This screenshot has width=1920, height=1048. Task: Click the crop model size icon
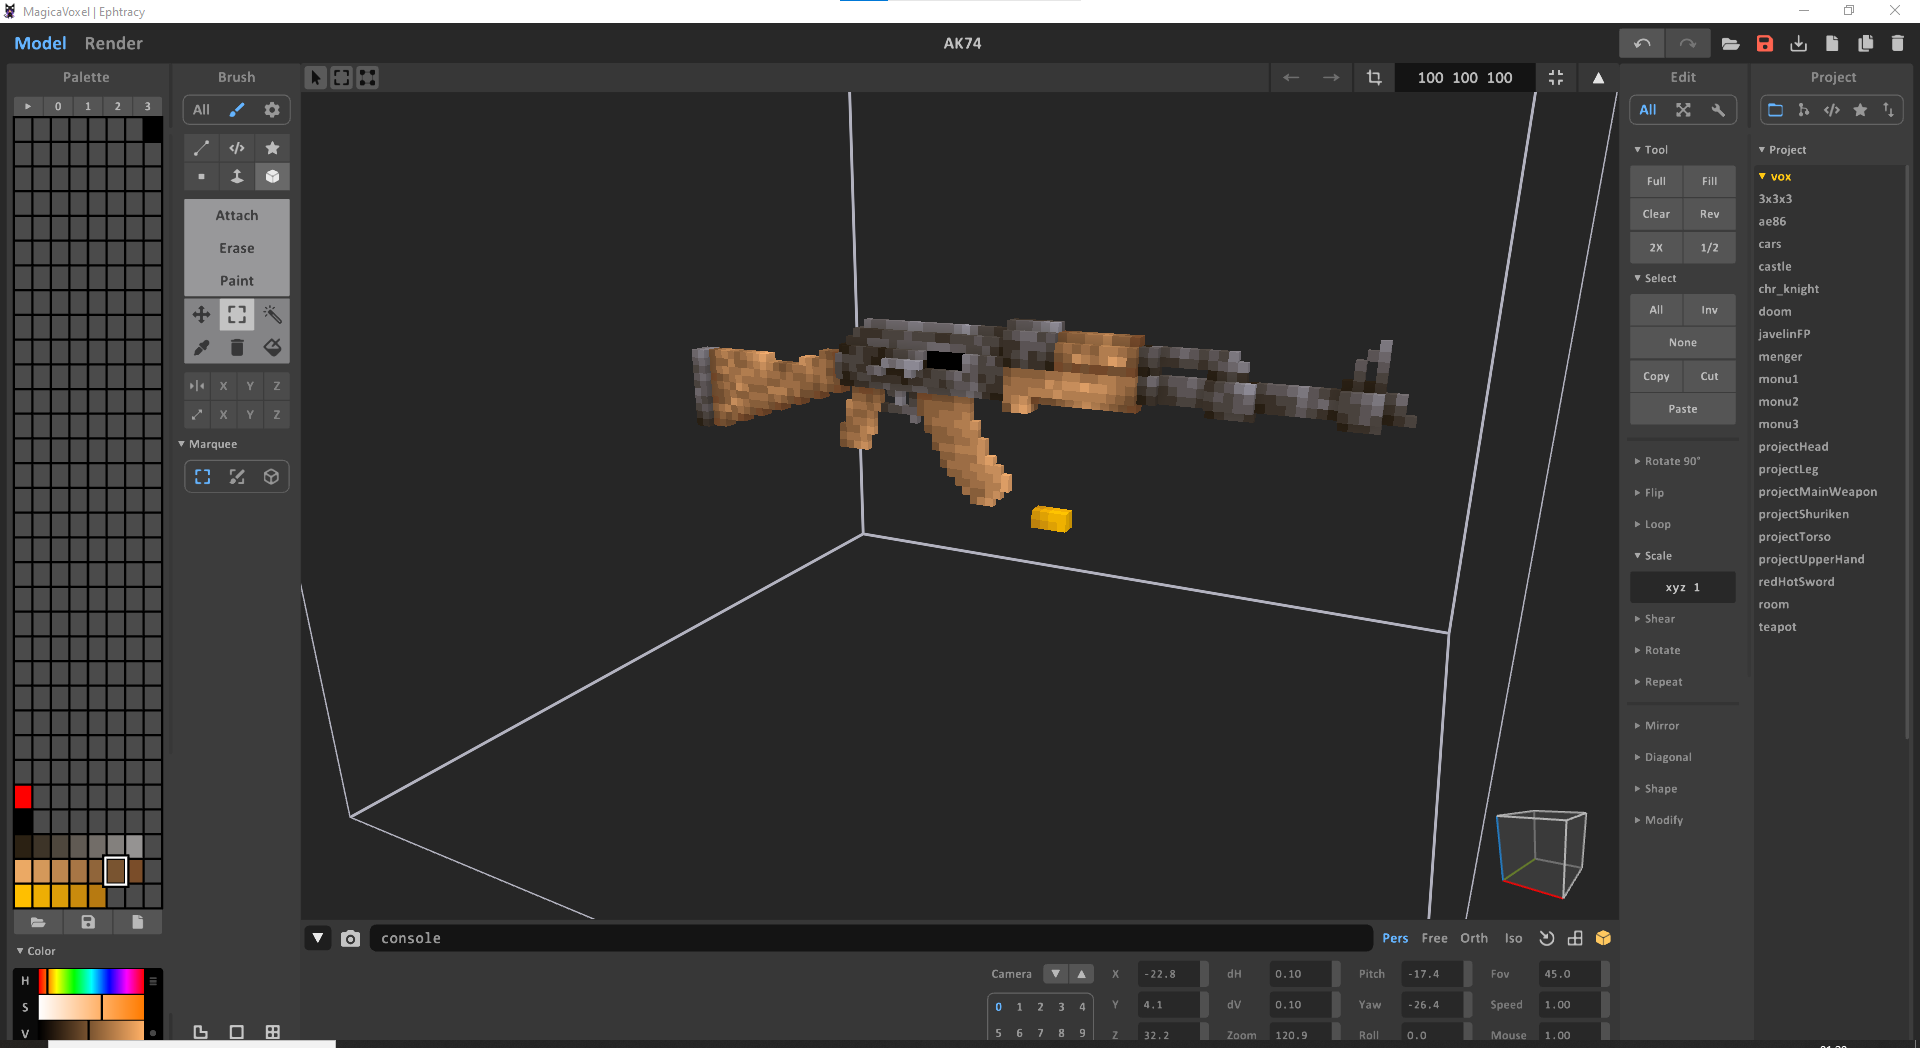pyautogui.click(x=1374, y=78)
